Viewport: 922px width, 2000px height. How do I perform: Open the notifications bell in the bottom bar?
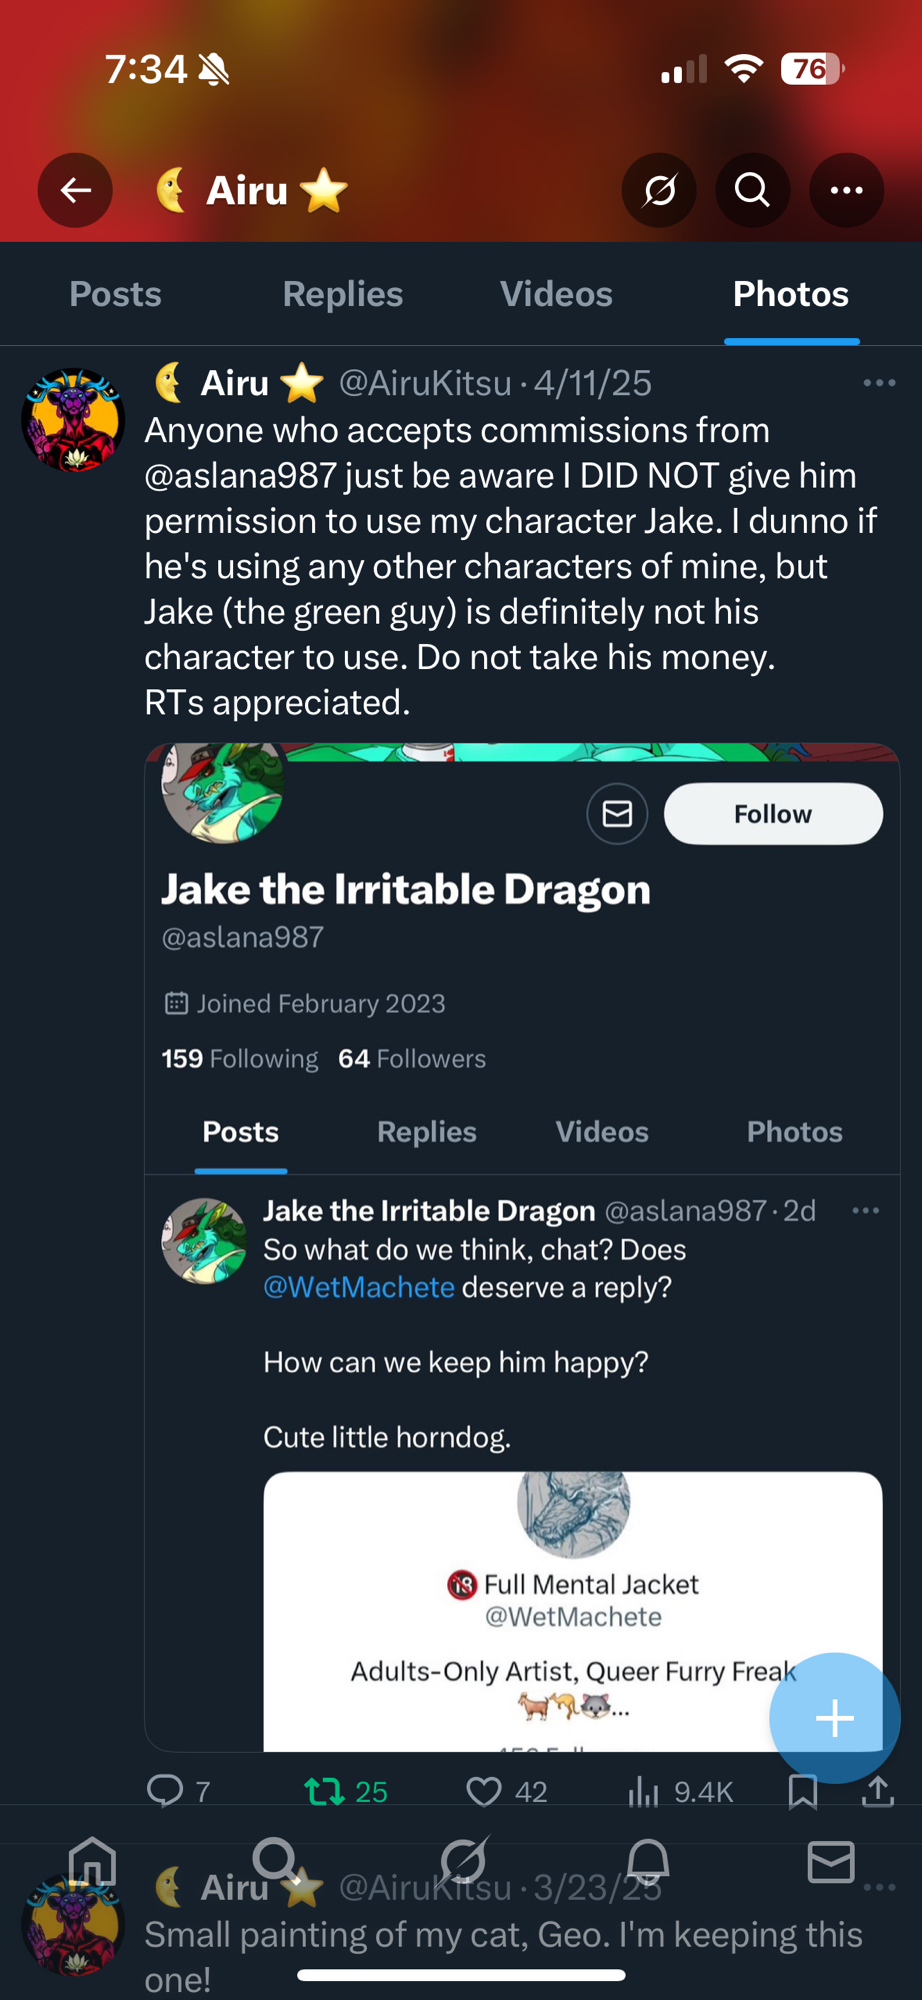[648, 1861]
